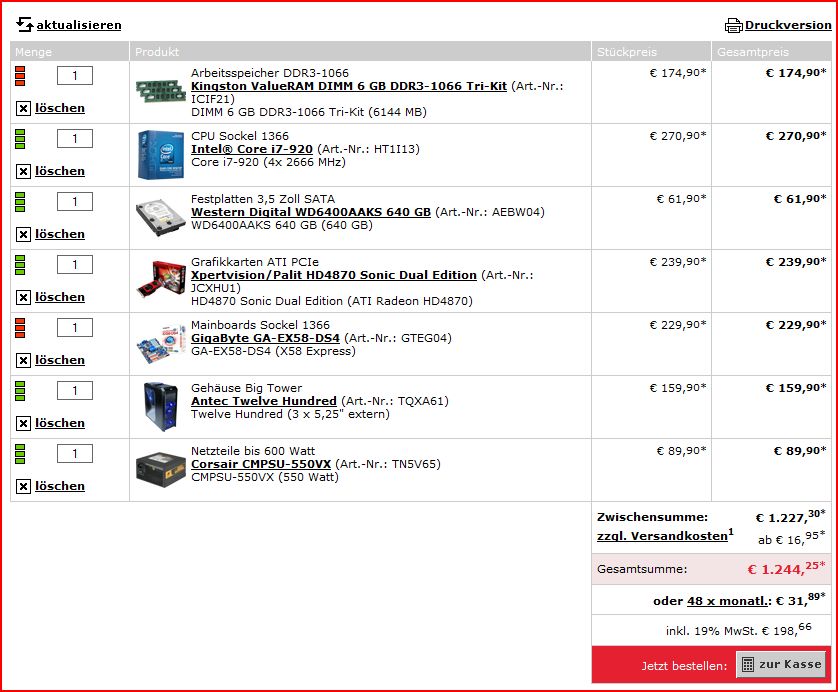The height and width of the screenshot is (692, 838).
Task: Click green availability indicator for Corsair PSU
Action: tap(20, 454)
